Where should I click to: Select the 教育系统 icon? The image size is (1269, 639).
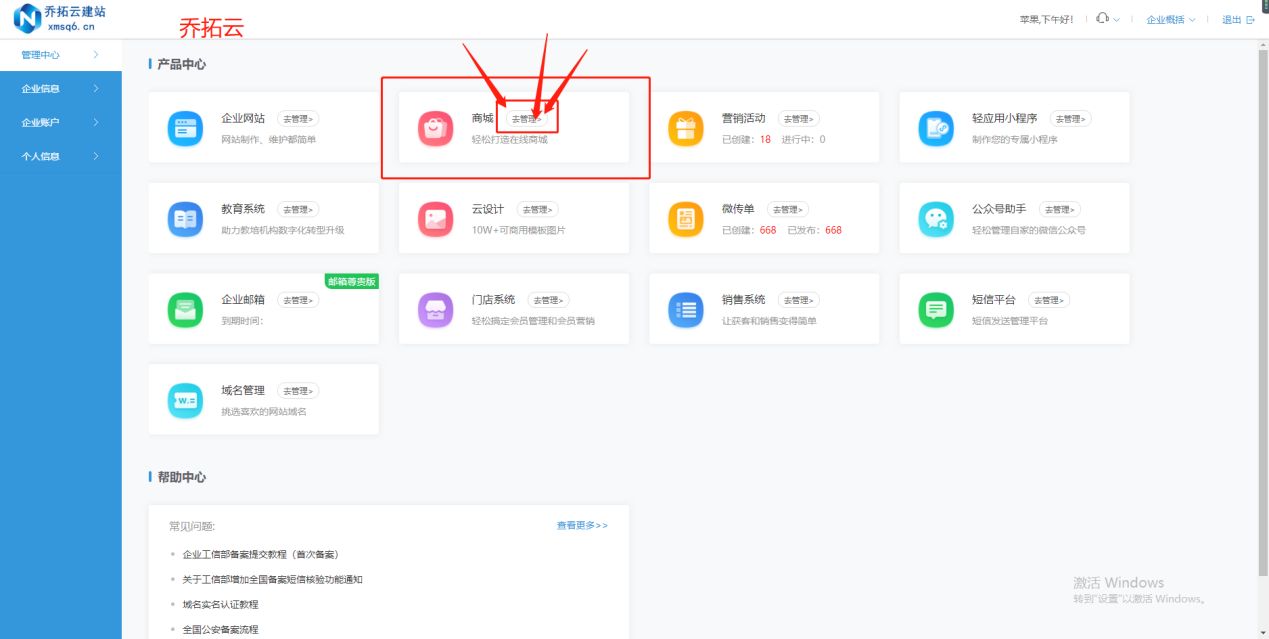click(184, 218)
